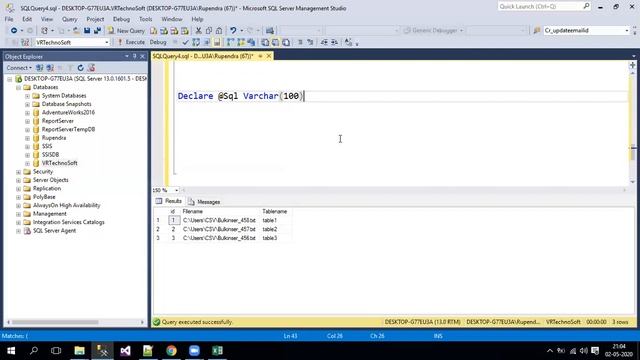Image resolution: width=640 pixels, height=360 pixels.
Task: Click the Refresh icon in Object Explorer
Action: point(80,68)
